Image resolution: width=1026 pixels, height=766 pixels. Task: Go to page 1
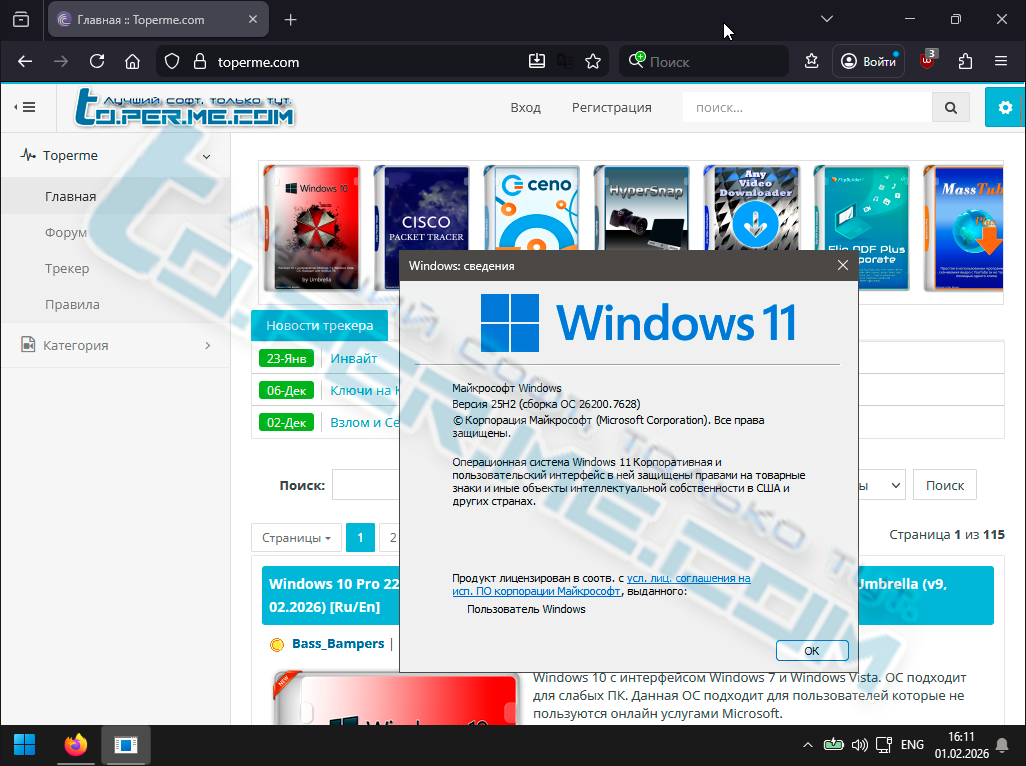[x=360, y=538]
